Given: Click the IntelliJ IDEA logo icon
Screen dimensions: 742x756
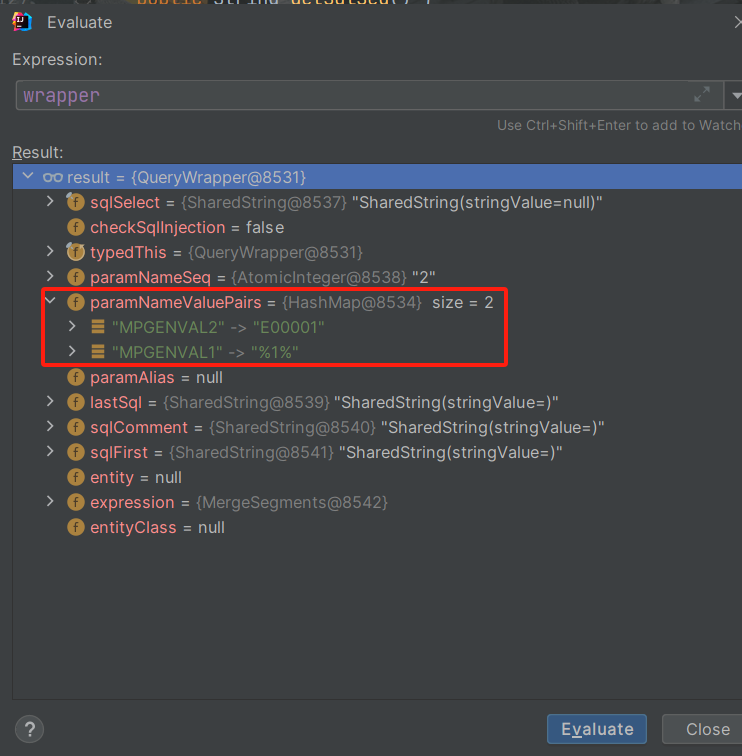Looking at the screenshot, I should click(x=22, y=22).
